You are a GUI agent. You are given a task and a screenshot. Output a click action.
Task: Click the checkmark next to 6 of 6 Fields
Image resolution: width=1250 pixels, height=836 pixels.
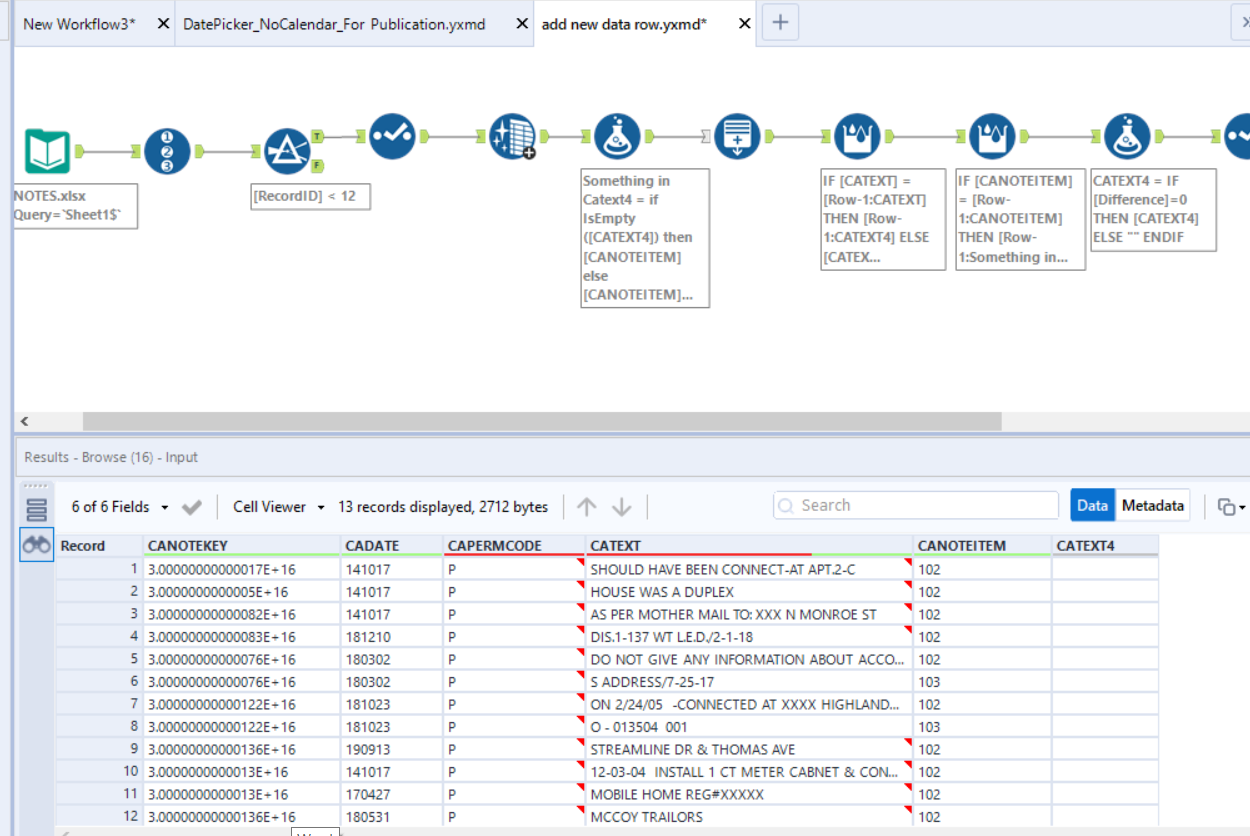point(192,507)
